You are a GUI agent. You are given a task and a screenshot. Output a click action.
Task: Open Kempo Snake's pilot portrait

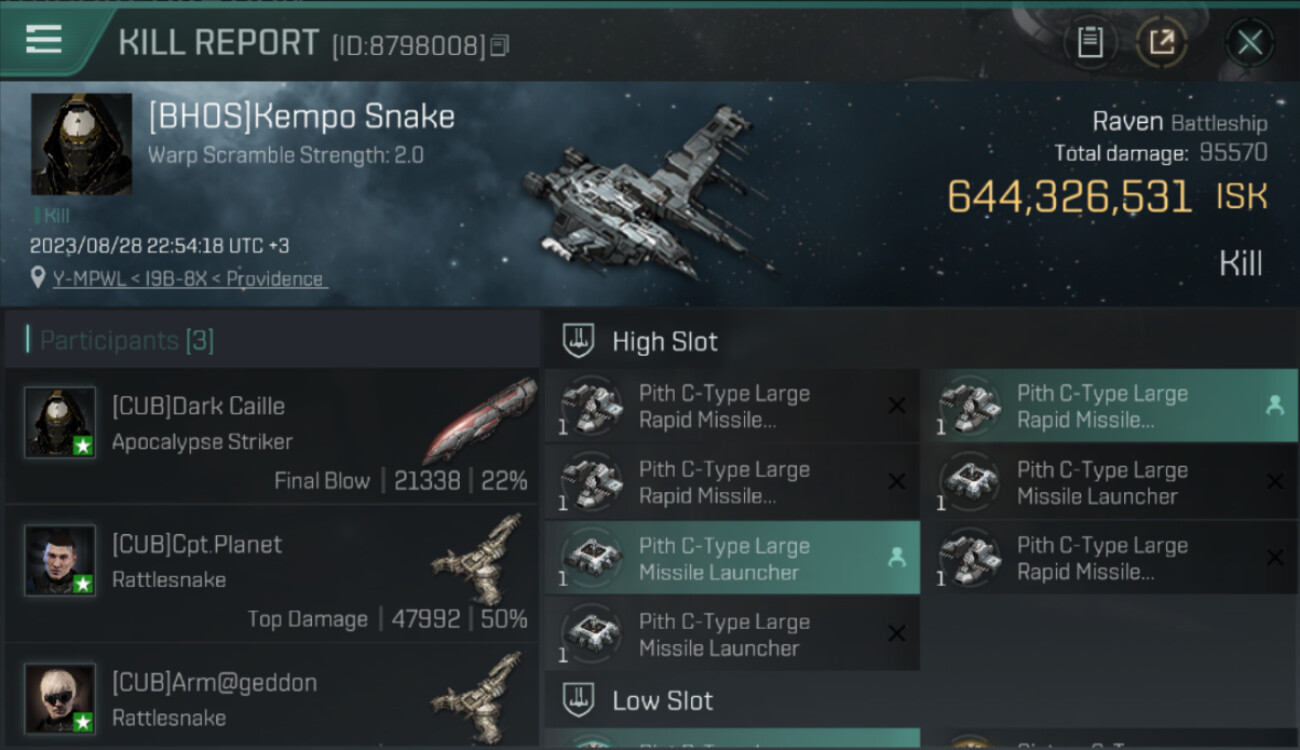82,144
